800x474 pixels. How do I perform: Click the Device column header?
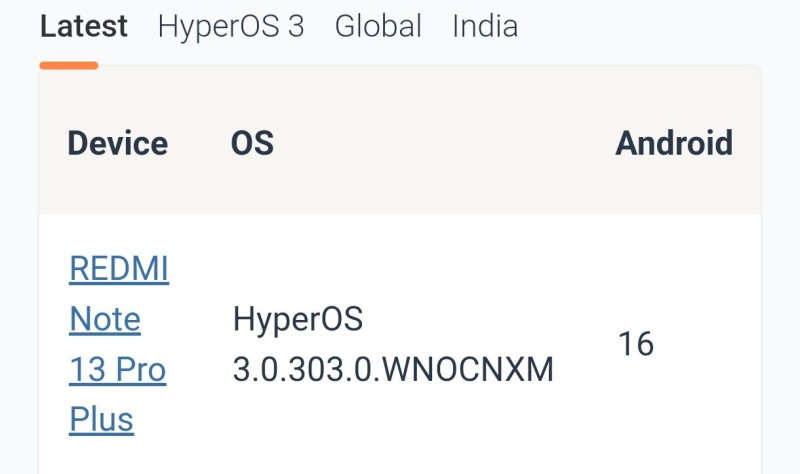(117, 143)
